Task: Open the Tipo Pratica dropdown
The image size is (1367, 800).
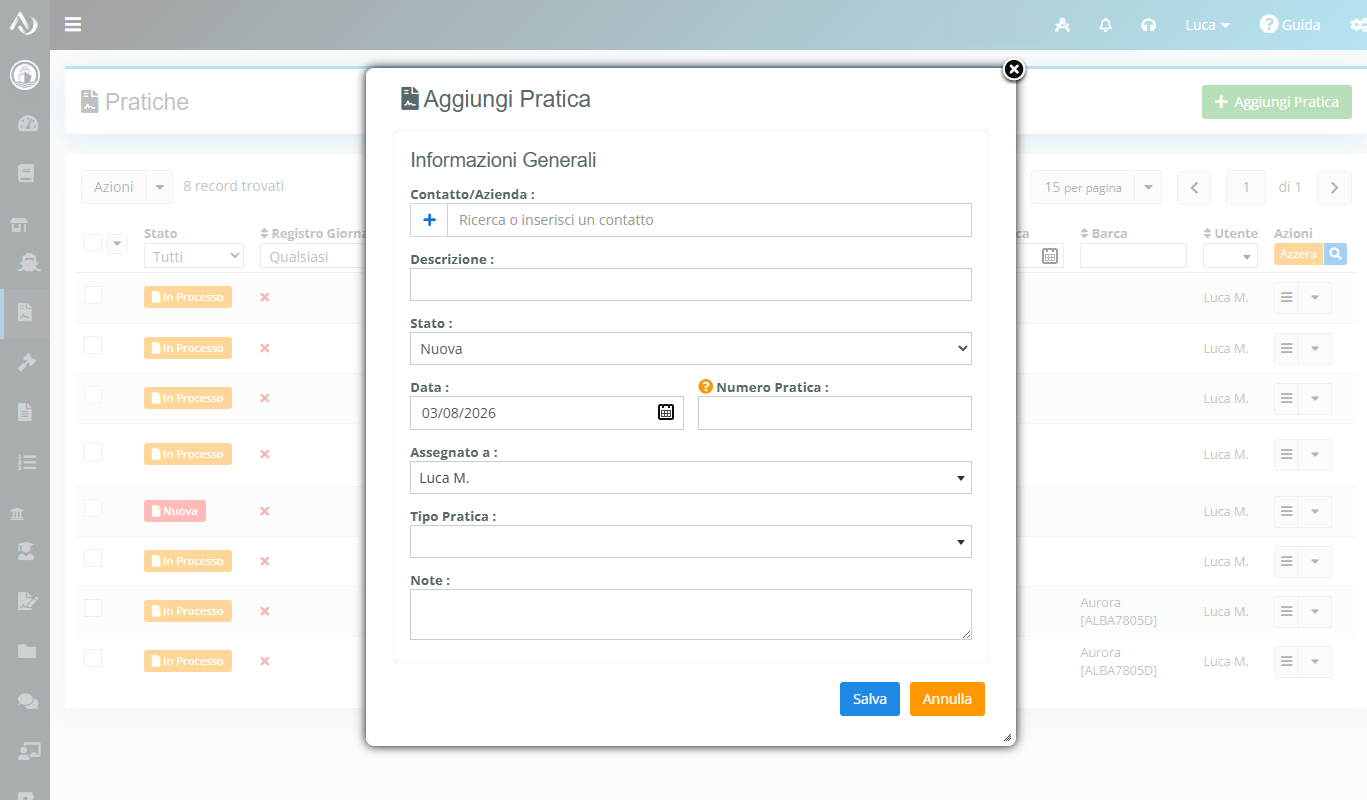Action: pyautogui.click(x=691, y=542)
